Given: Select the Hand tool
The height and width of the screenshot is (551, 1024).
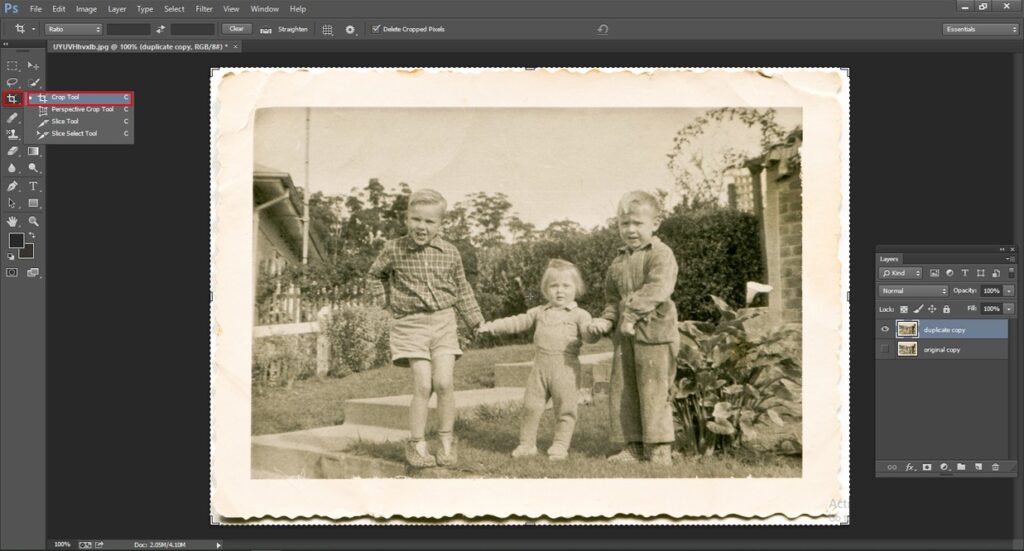Looking at the screenshot, I should 12,221.
